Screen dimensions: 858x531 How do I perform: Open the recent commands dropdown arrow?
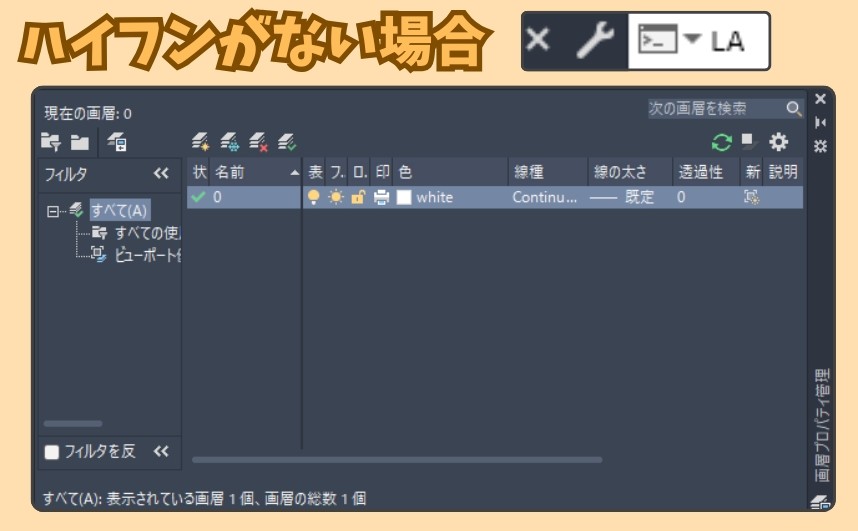(692, 39)
